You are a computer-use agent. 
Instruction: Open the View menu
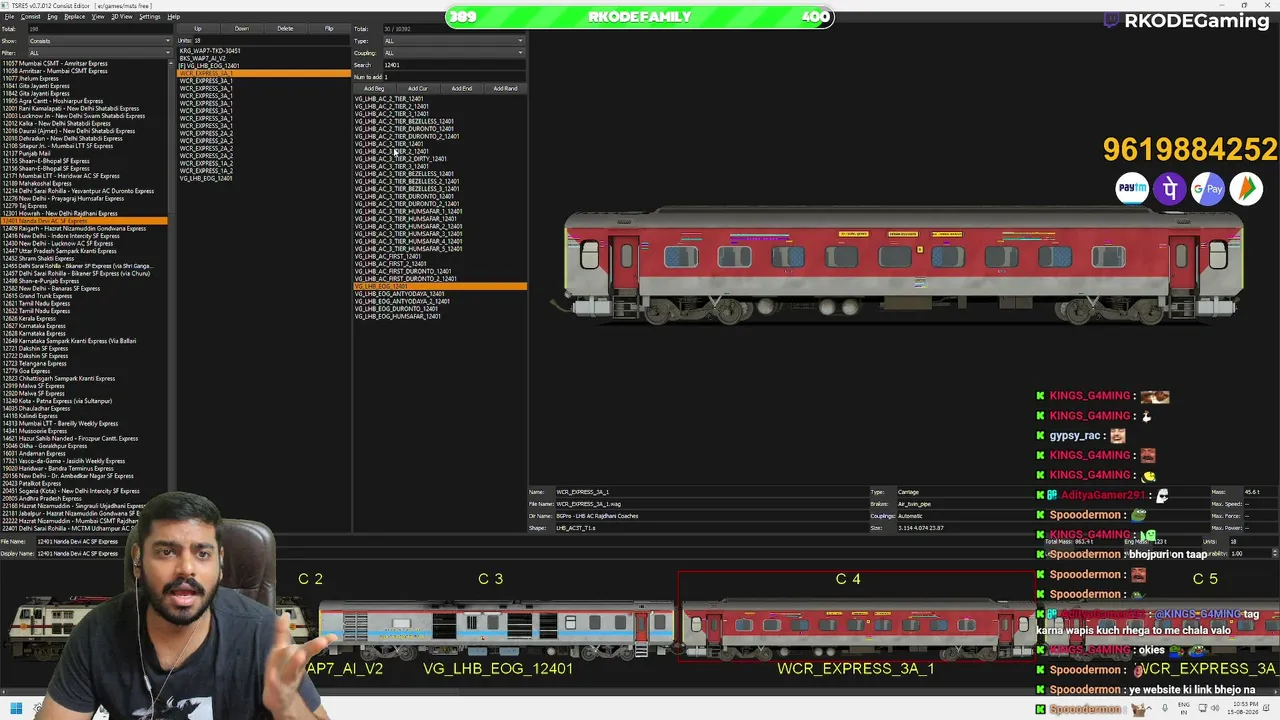[x=98, y=17]
